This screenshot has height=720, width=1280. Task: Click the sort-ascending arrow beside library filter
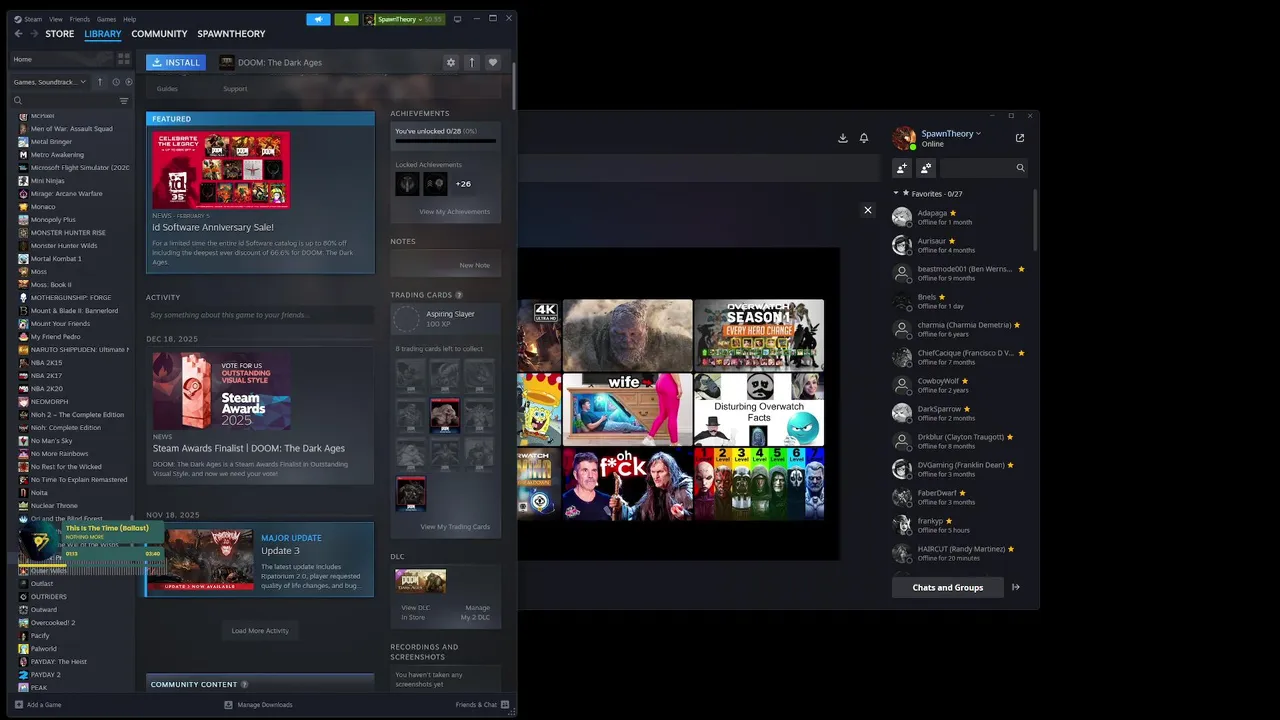point(100,82)
